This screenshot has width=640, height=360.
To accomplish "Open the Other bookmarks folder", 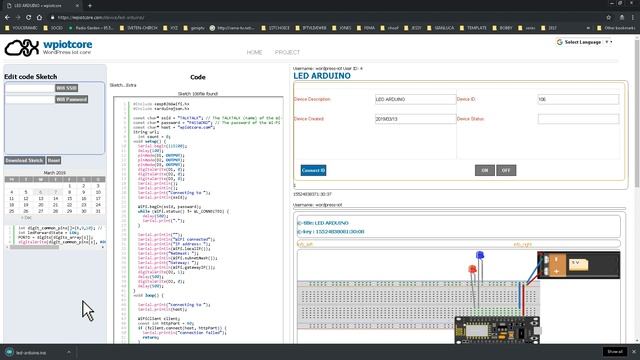I will [x=616, y=28].
